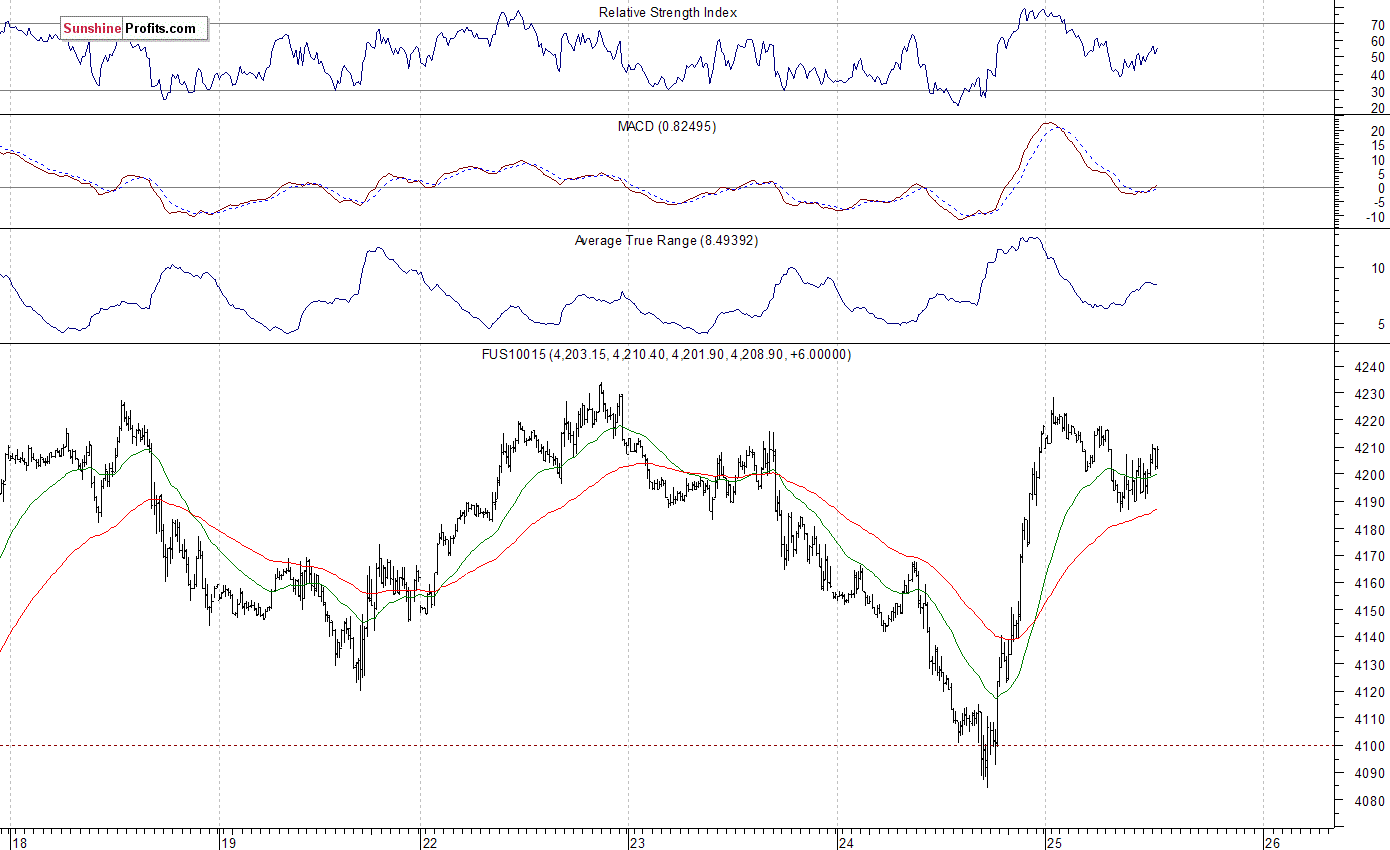
Task: Click the MACD axis value 20
Action: click(x=1377, y=131)
